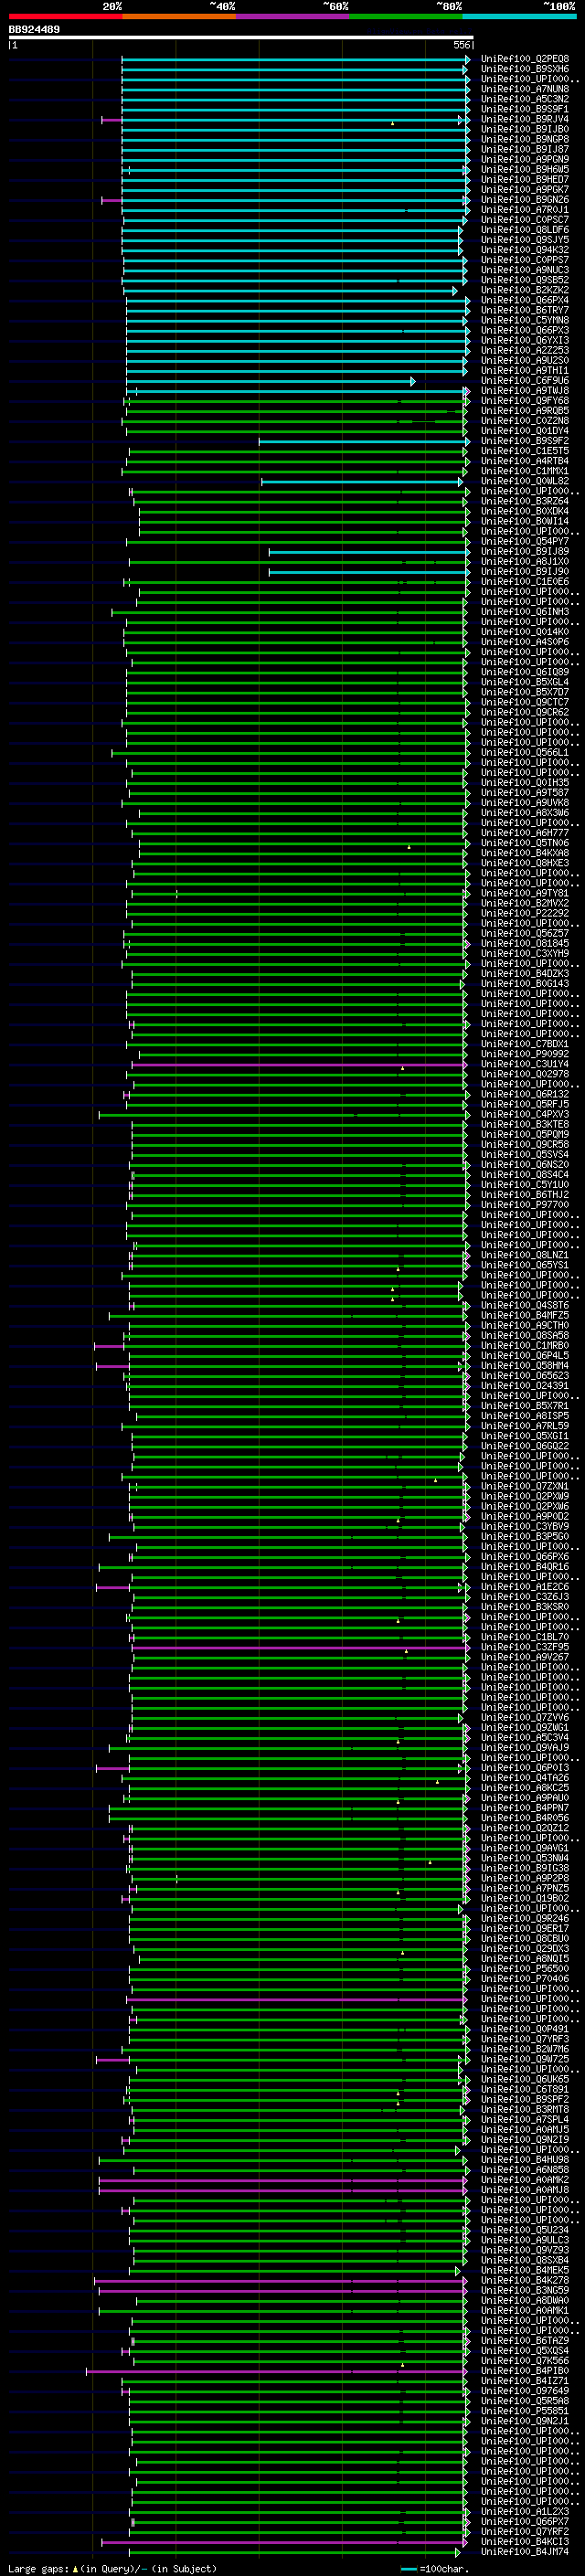Select label UniRef100_Q8LDF6
Screen dimensions: 585x2576
525,230
